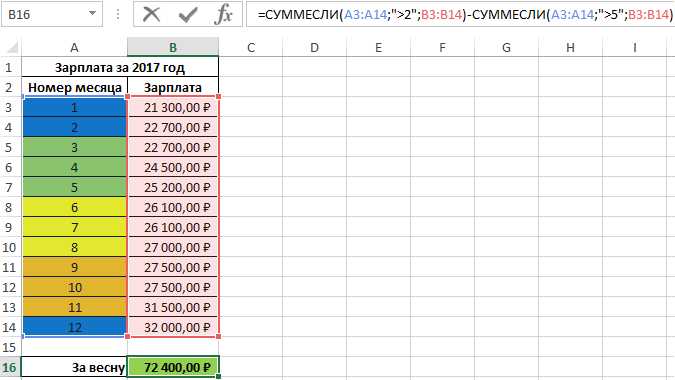
Task: Click the yellow month 7 cell
Action: click(x=74, y=227)
